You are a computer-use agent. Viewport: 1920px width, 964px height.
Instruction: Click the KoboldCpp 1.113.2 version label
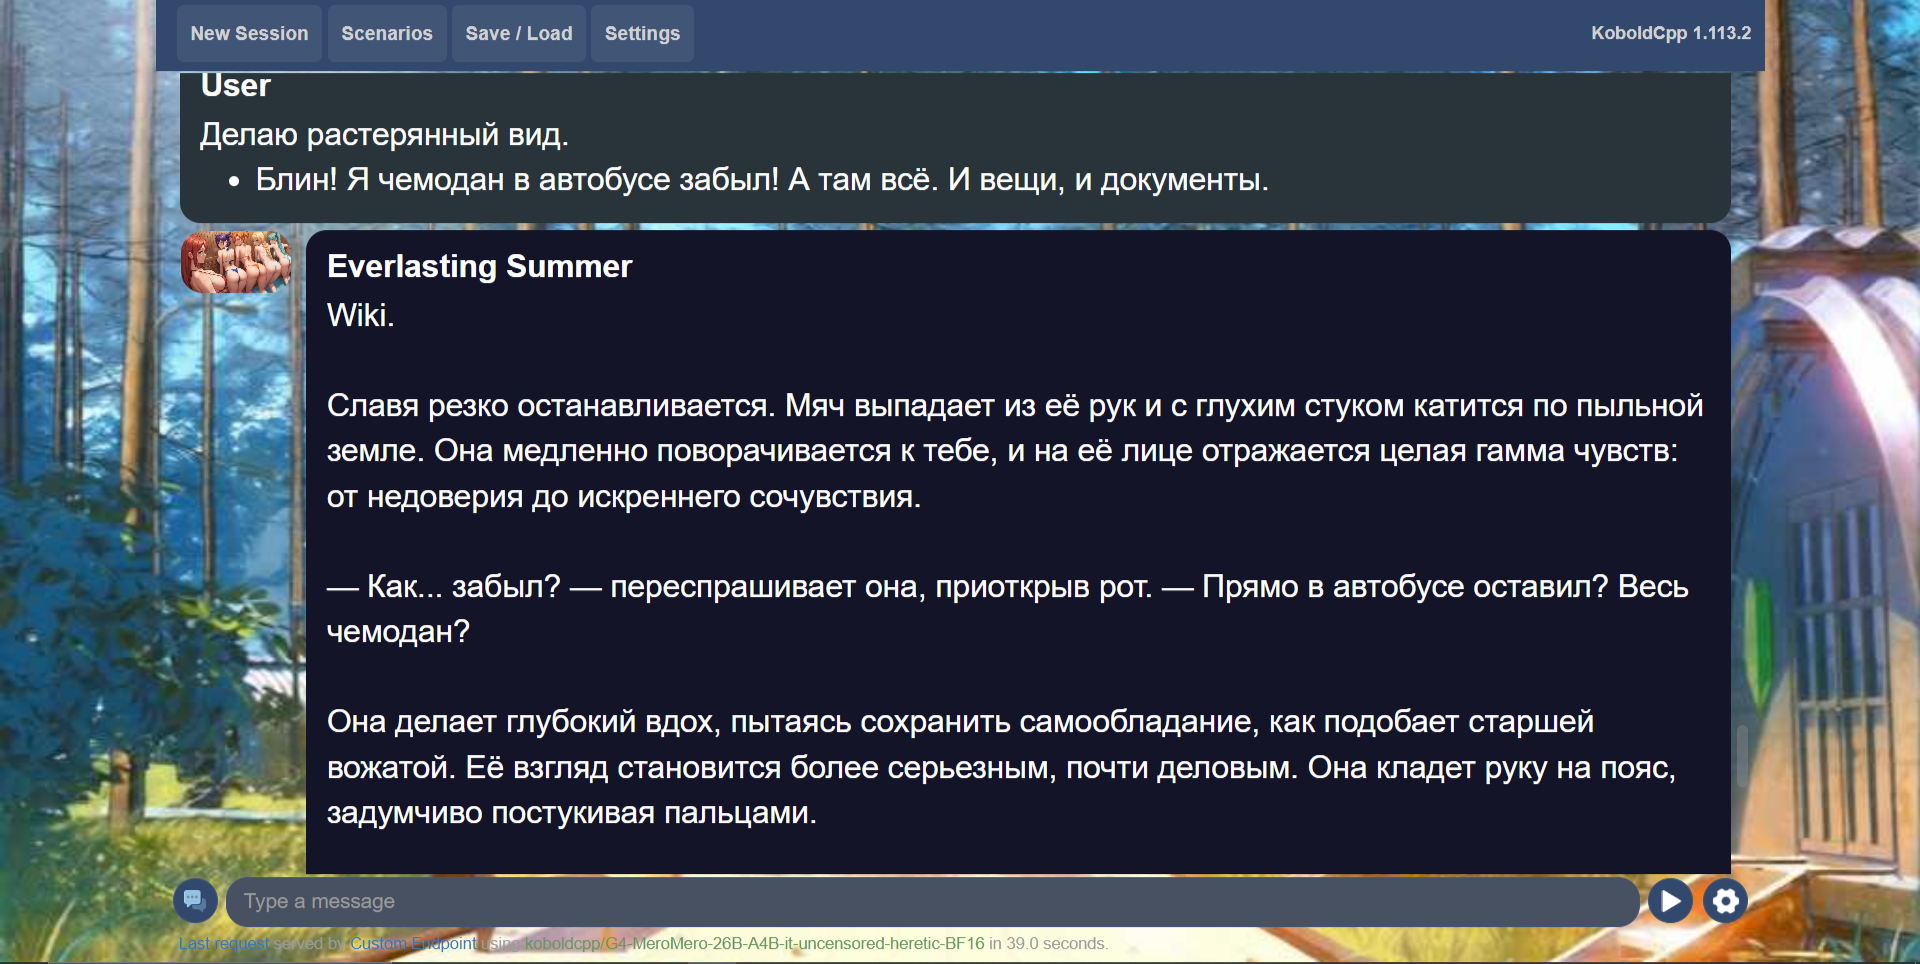point(1671,33)
